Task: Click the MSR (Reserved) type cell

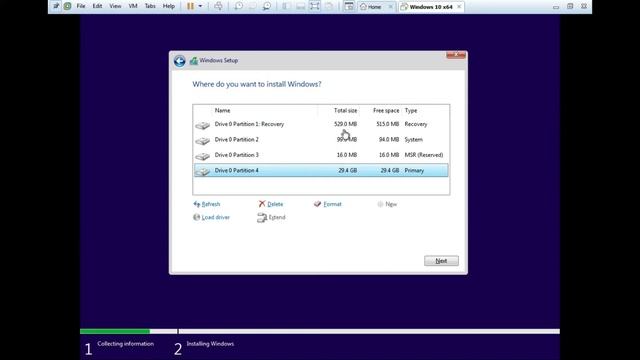Action: click(x=424, y=155)
